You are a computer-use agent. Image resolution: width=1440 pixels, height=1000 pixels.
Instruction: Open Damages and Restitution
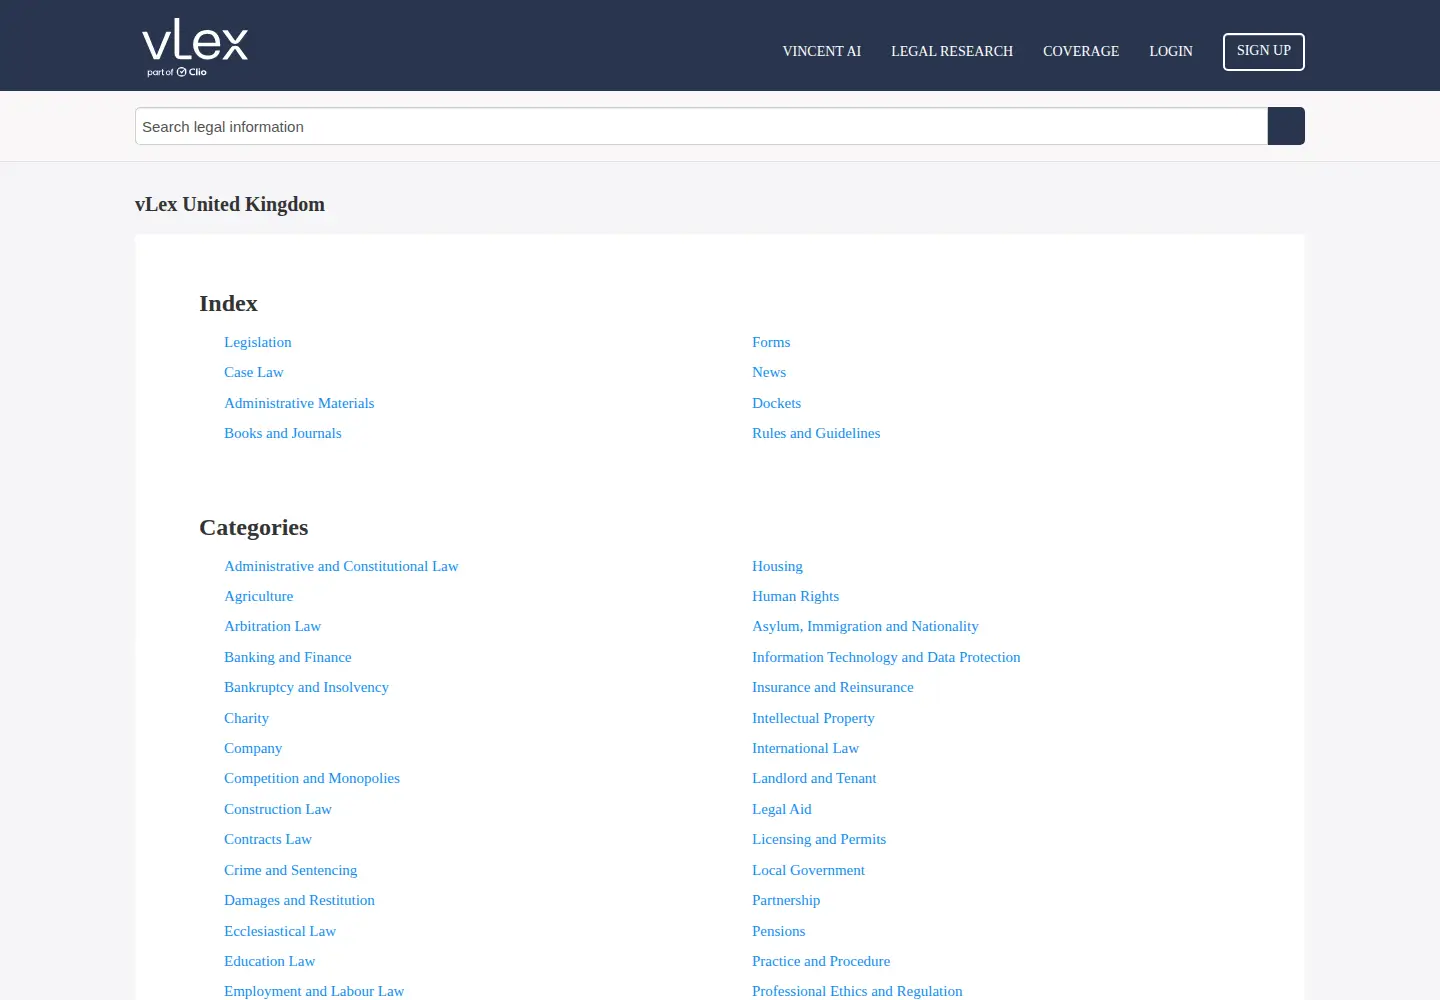point(300,900)
